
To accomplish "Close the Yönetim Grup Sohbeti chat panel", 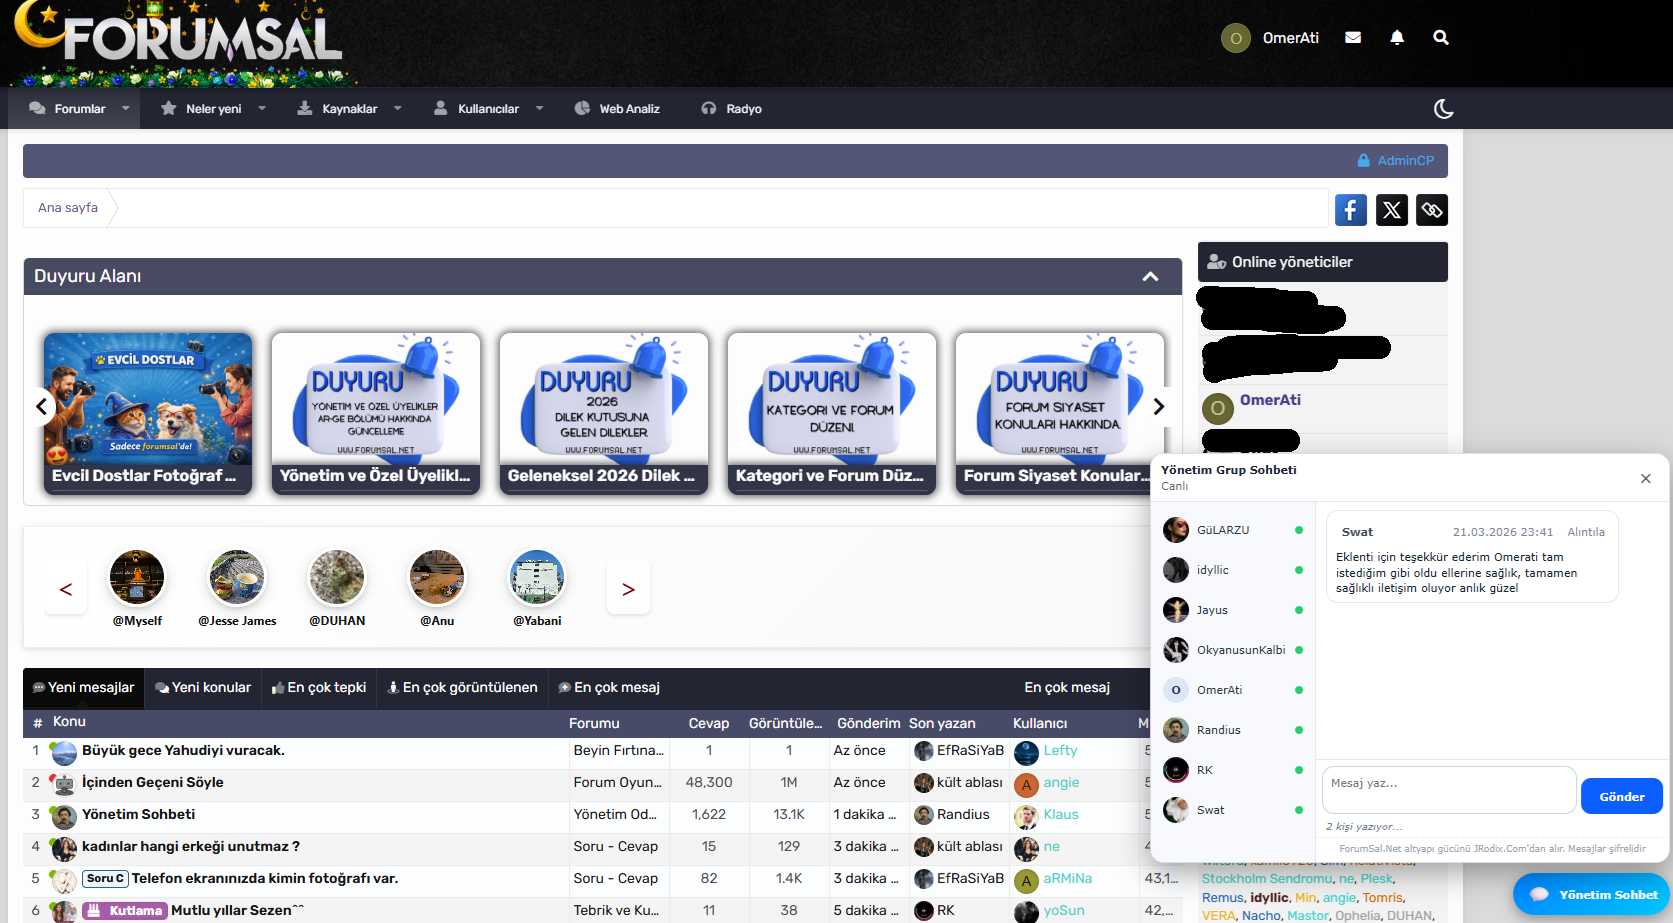I will coord(1645,479).
